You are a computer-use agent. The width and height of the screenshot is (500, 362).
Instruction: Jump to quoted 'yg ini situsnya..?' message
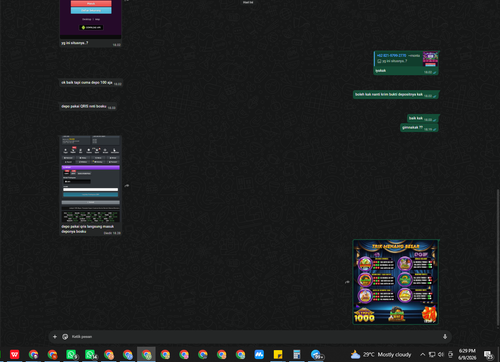[406, 59]
